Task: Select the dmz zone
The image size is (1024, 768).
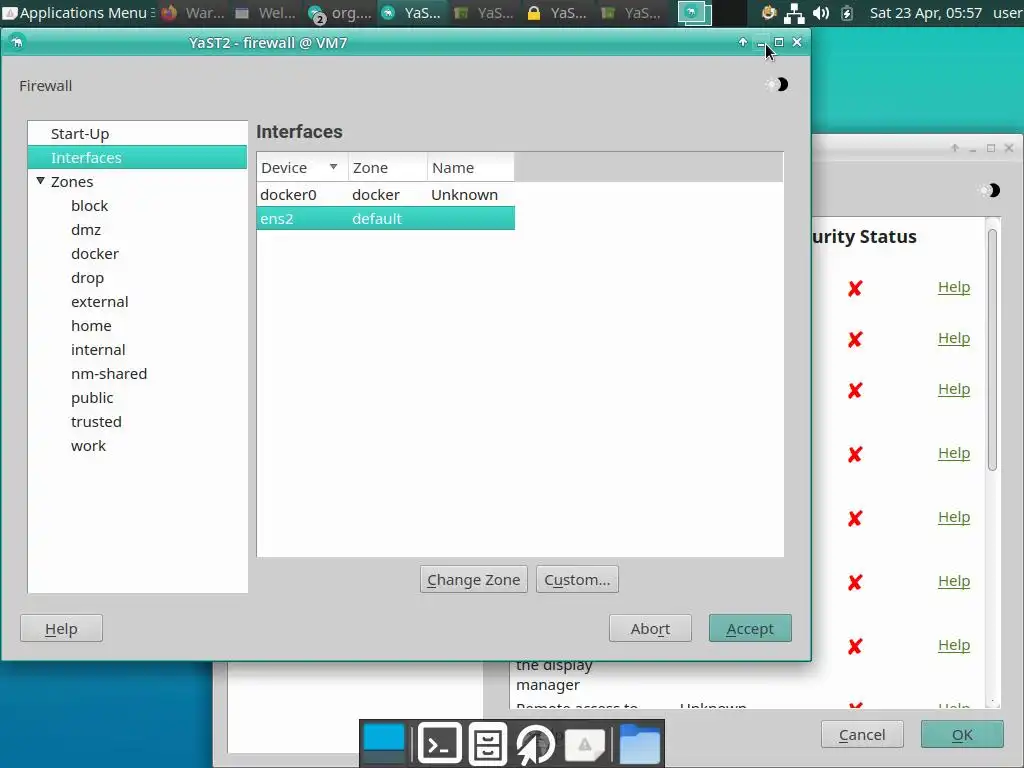Action: [x=86, y=230]
